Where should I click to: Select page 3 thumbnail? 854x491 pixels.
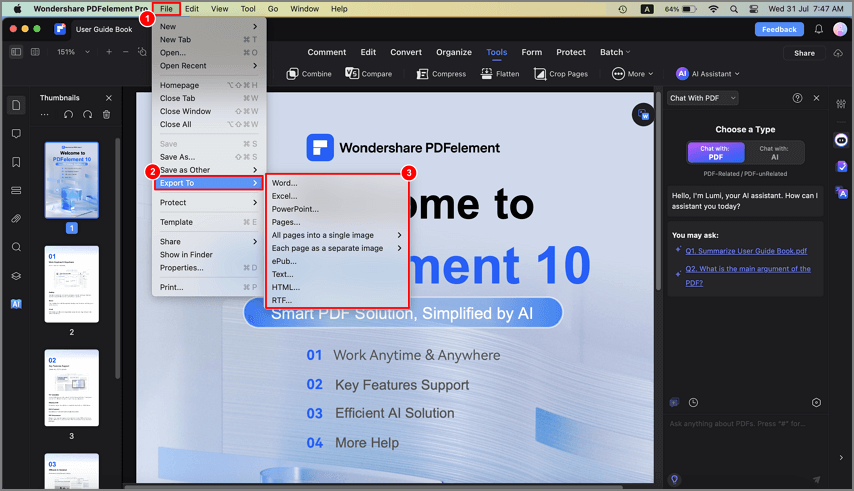click(x=71, y=388)
